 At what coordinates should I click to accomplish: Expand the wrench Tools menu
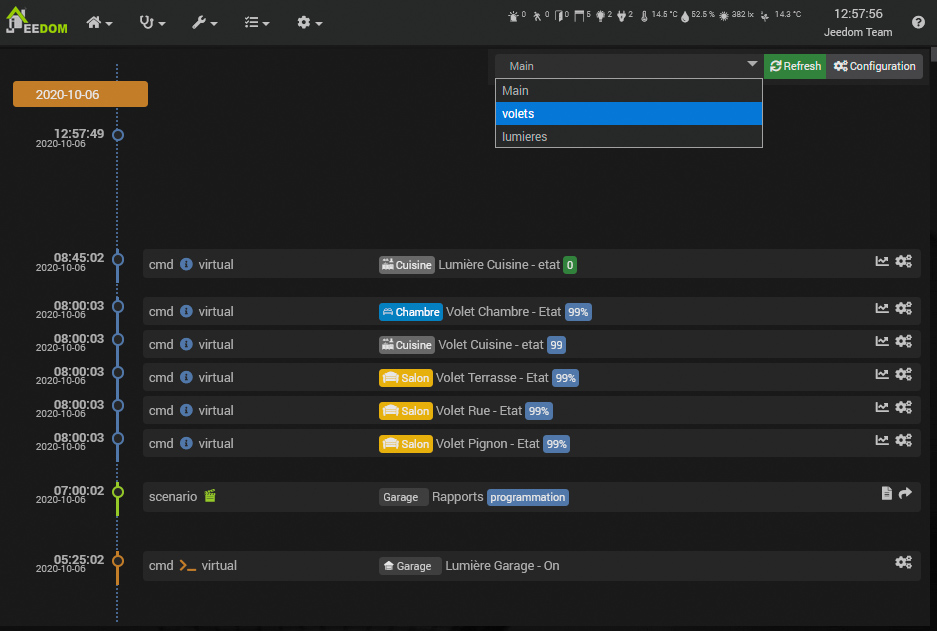205,22
